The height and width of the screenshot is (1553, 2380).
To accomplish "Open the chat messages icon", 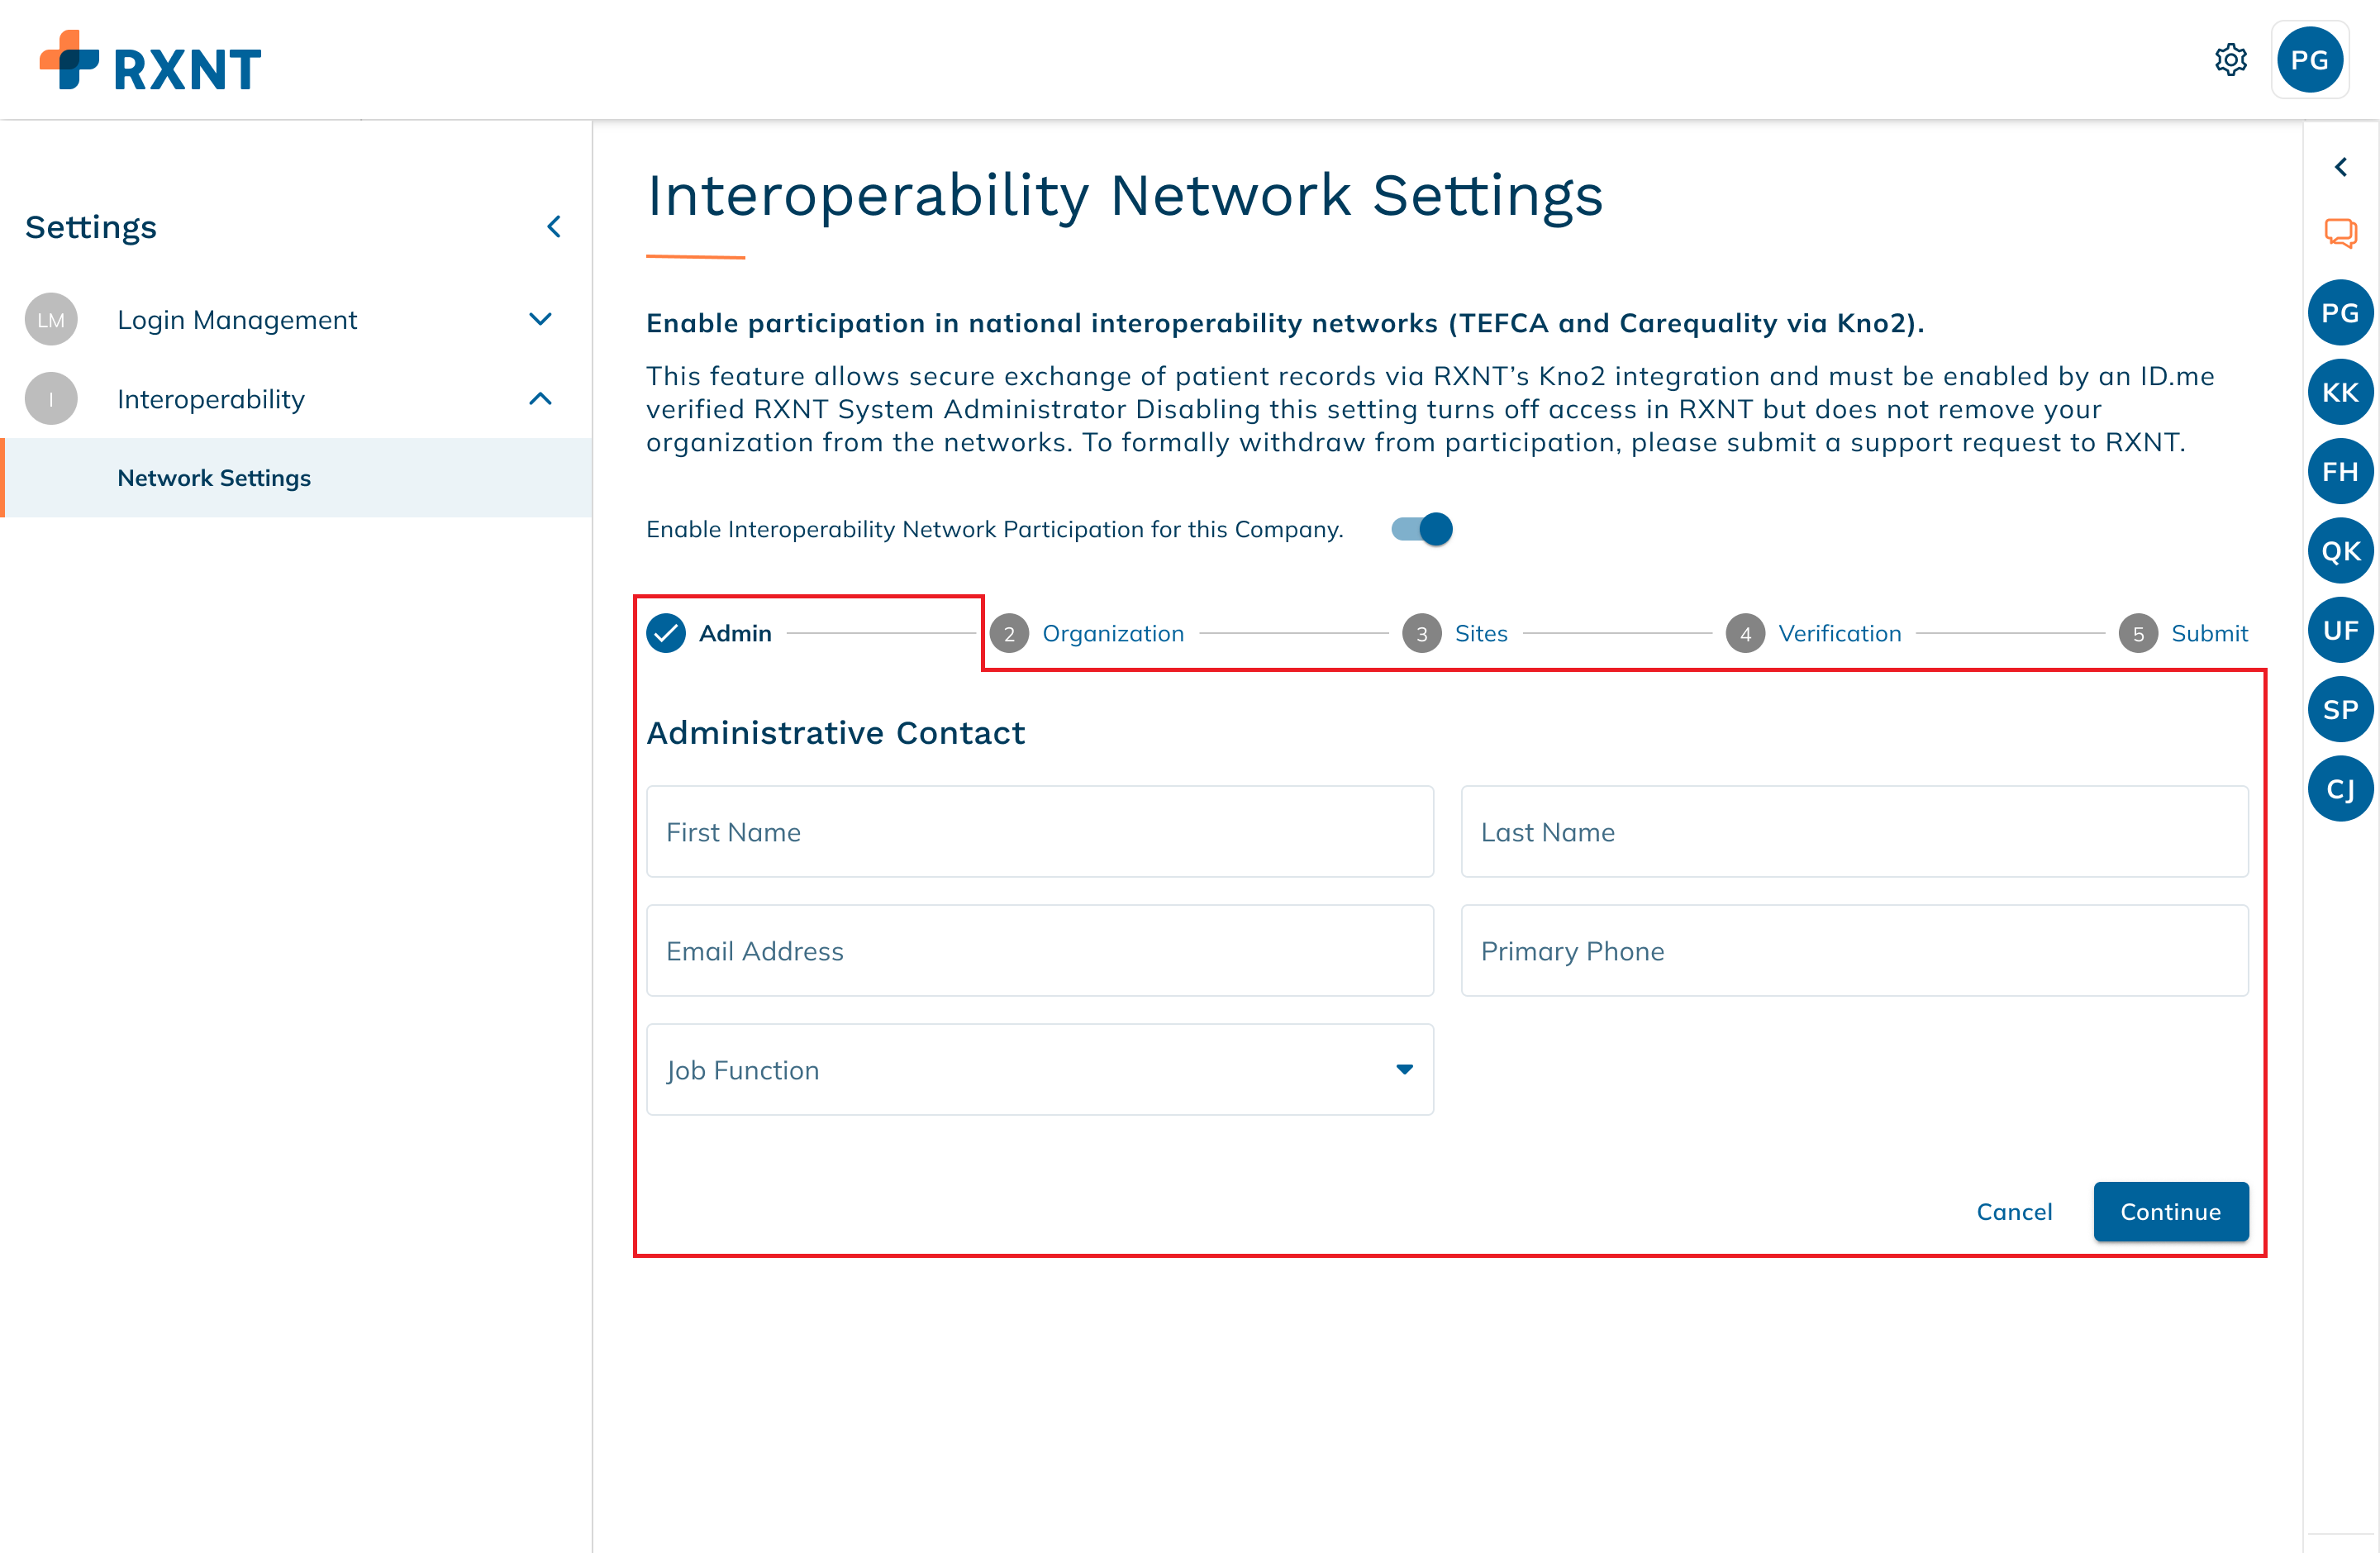I will click(2341, 233).
